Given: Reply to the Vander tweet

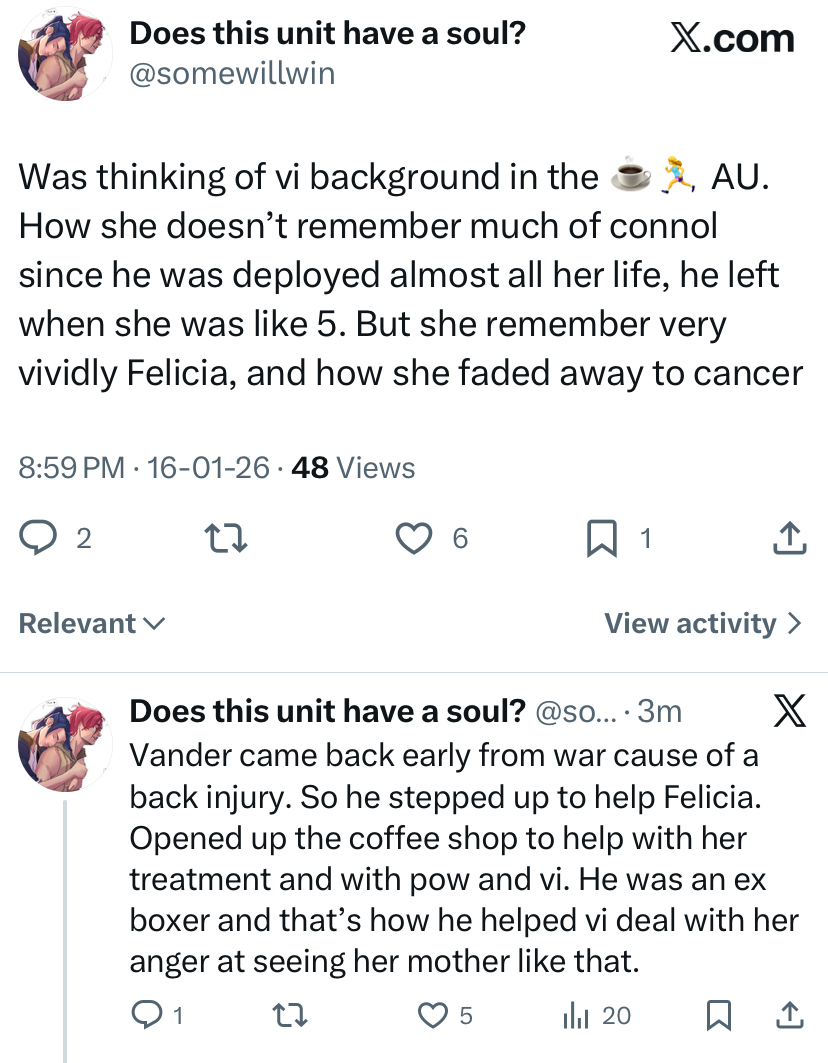Looking at the screenshot, I should (146, 1016).
